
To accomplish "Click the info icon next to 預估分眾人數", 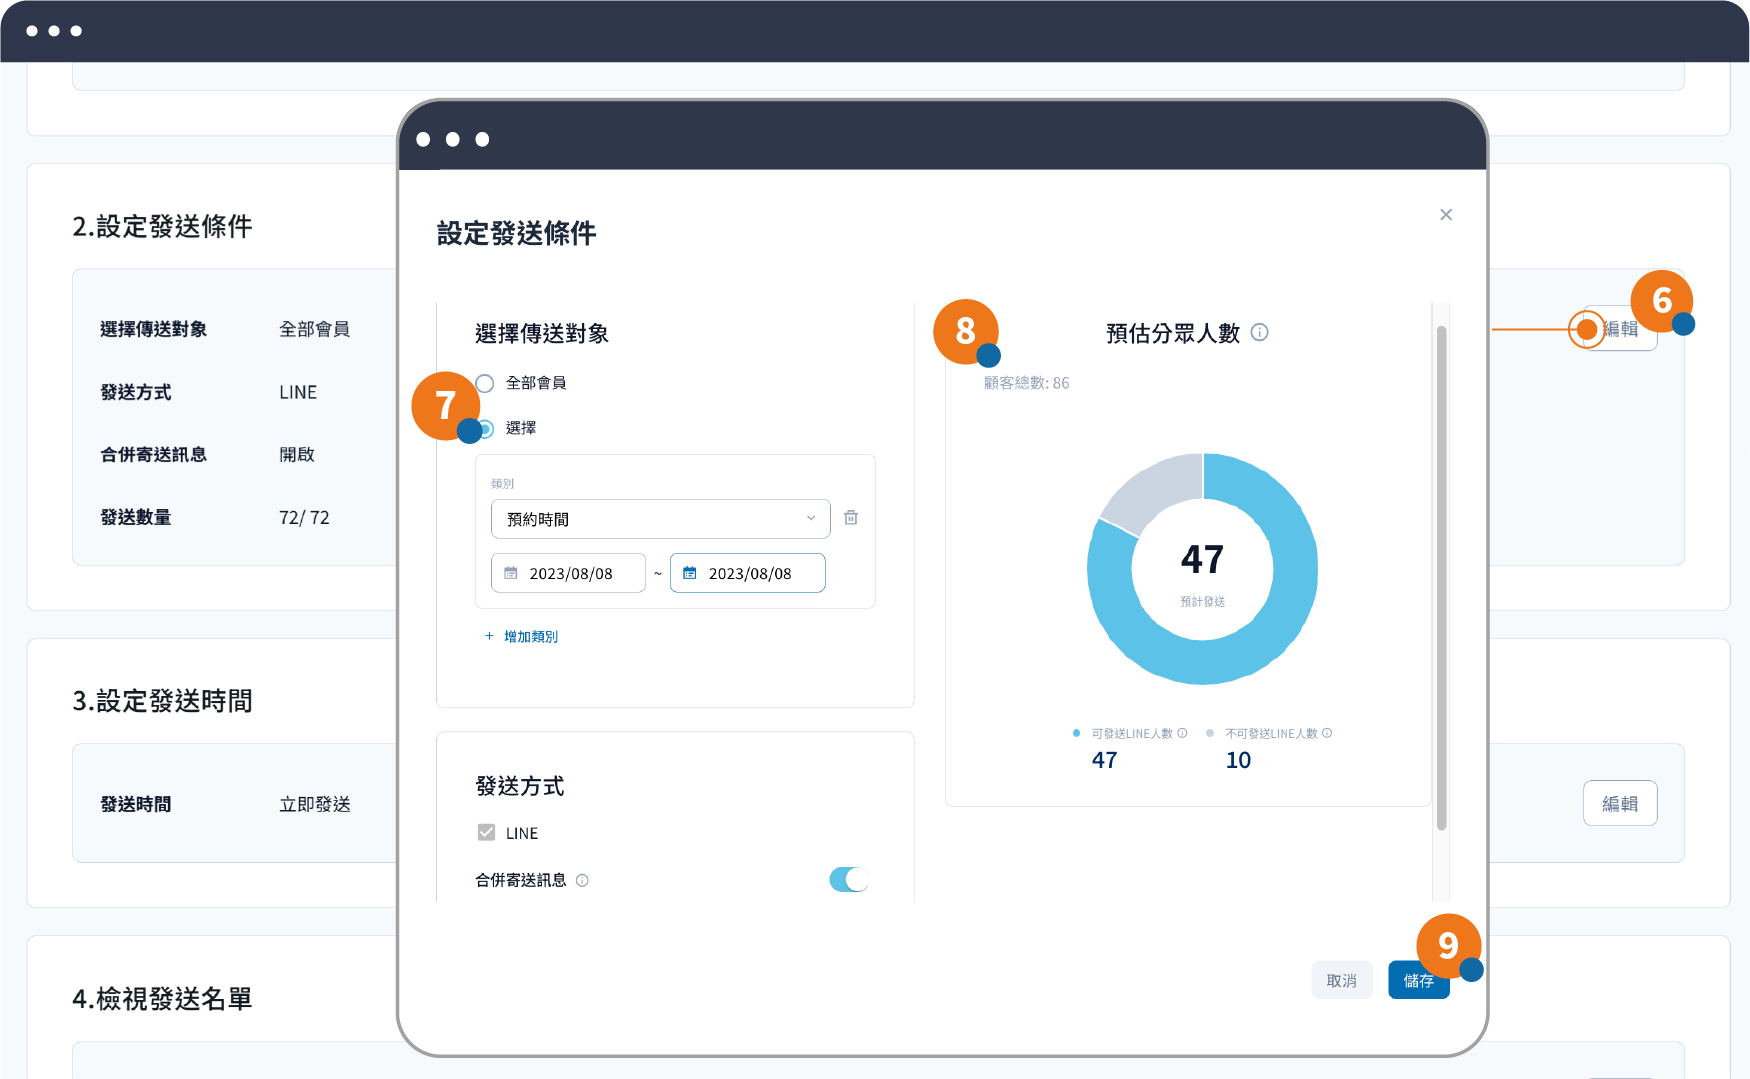I will pyautogui.click(x=1260, y=333).
